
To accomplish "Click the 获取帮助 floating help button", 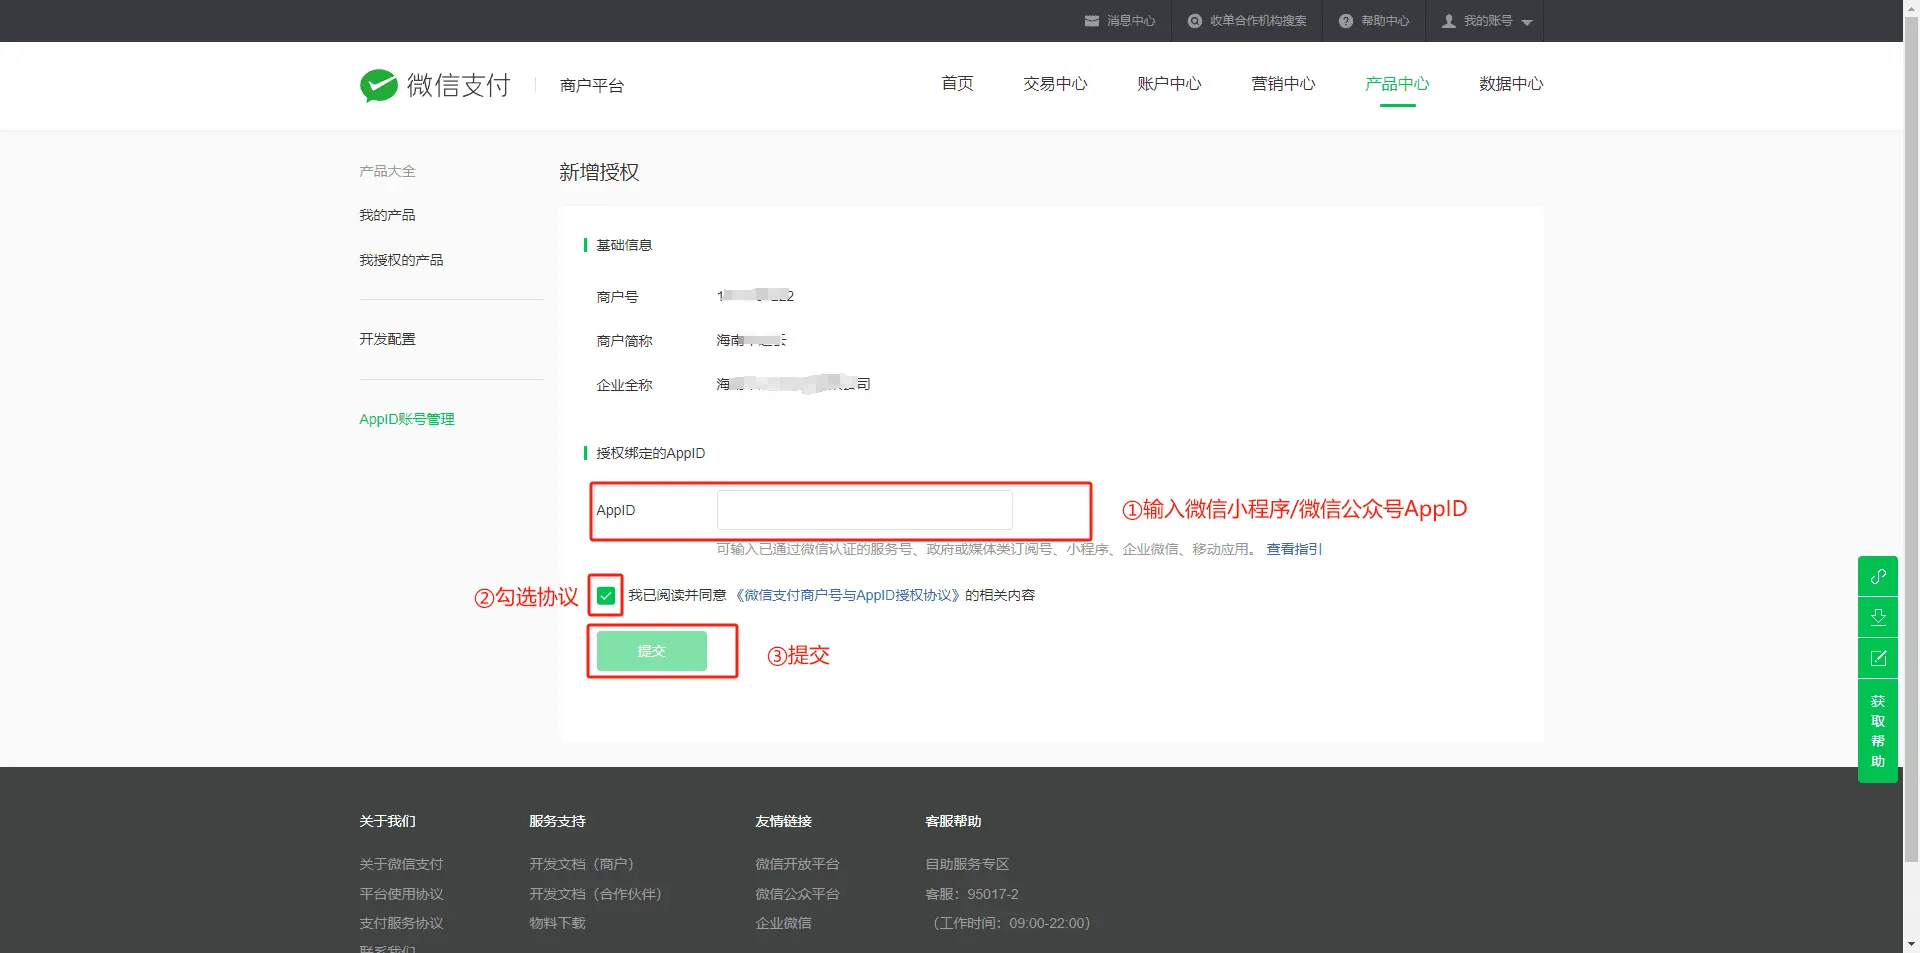I will tap(1878, 731).
